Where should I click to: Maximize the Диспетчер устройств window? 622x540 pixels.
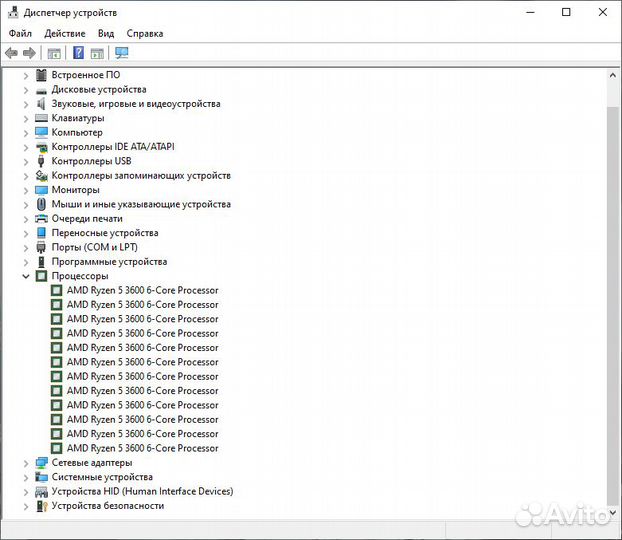(566, 12)
